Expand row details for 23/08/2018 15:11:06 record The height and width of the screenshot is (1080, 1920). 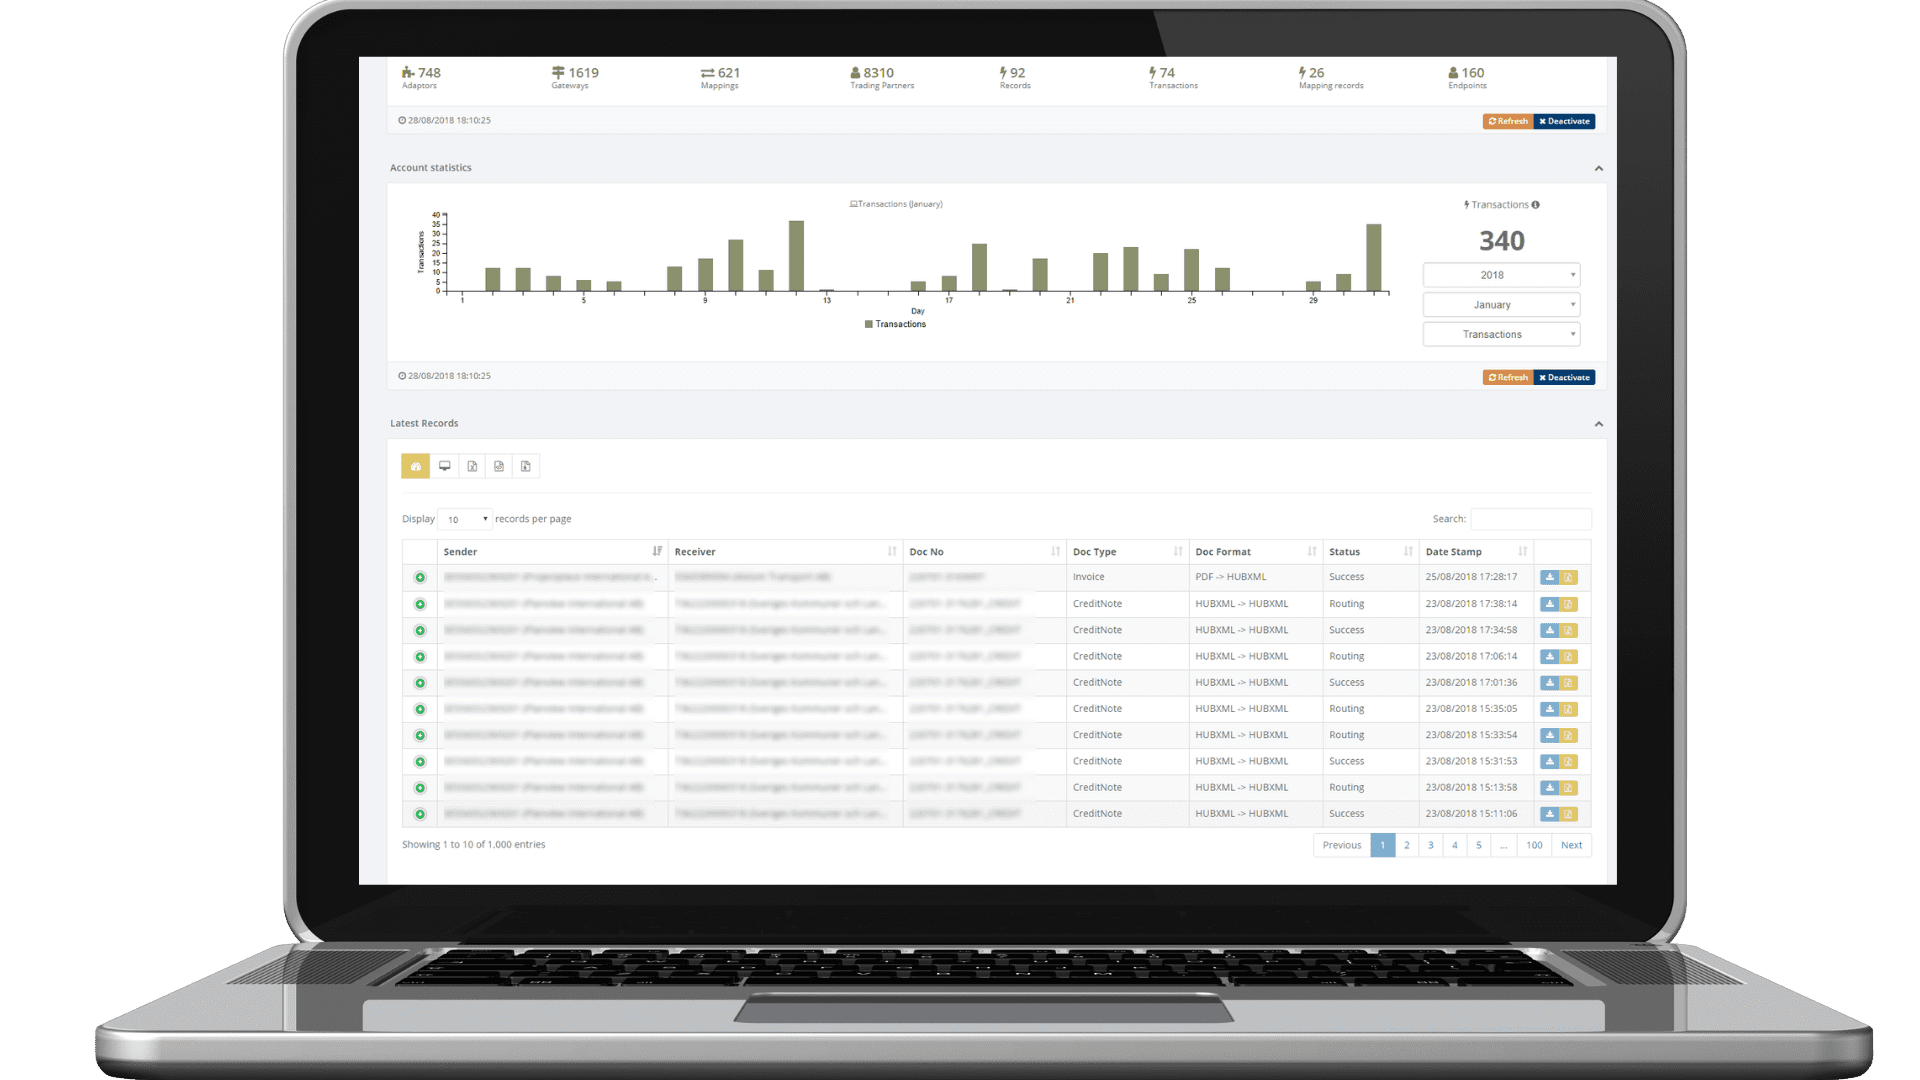pos(420,814)
